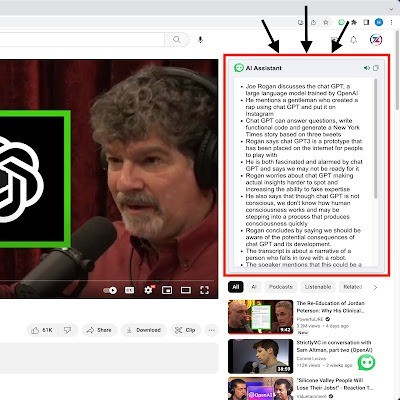
Task: Toggle autoplay switch in the video player
Action: tap(110, 290)
